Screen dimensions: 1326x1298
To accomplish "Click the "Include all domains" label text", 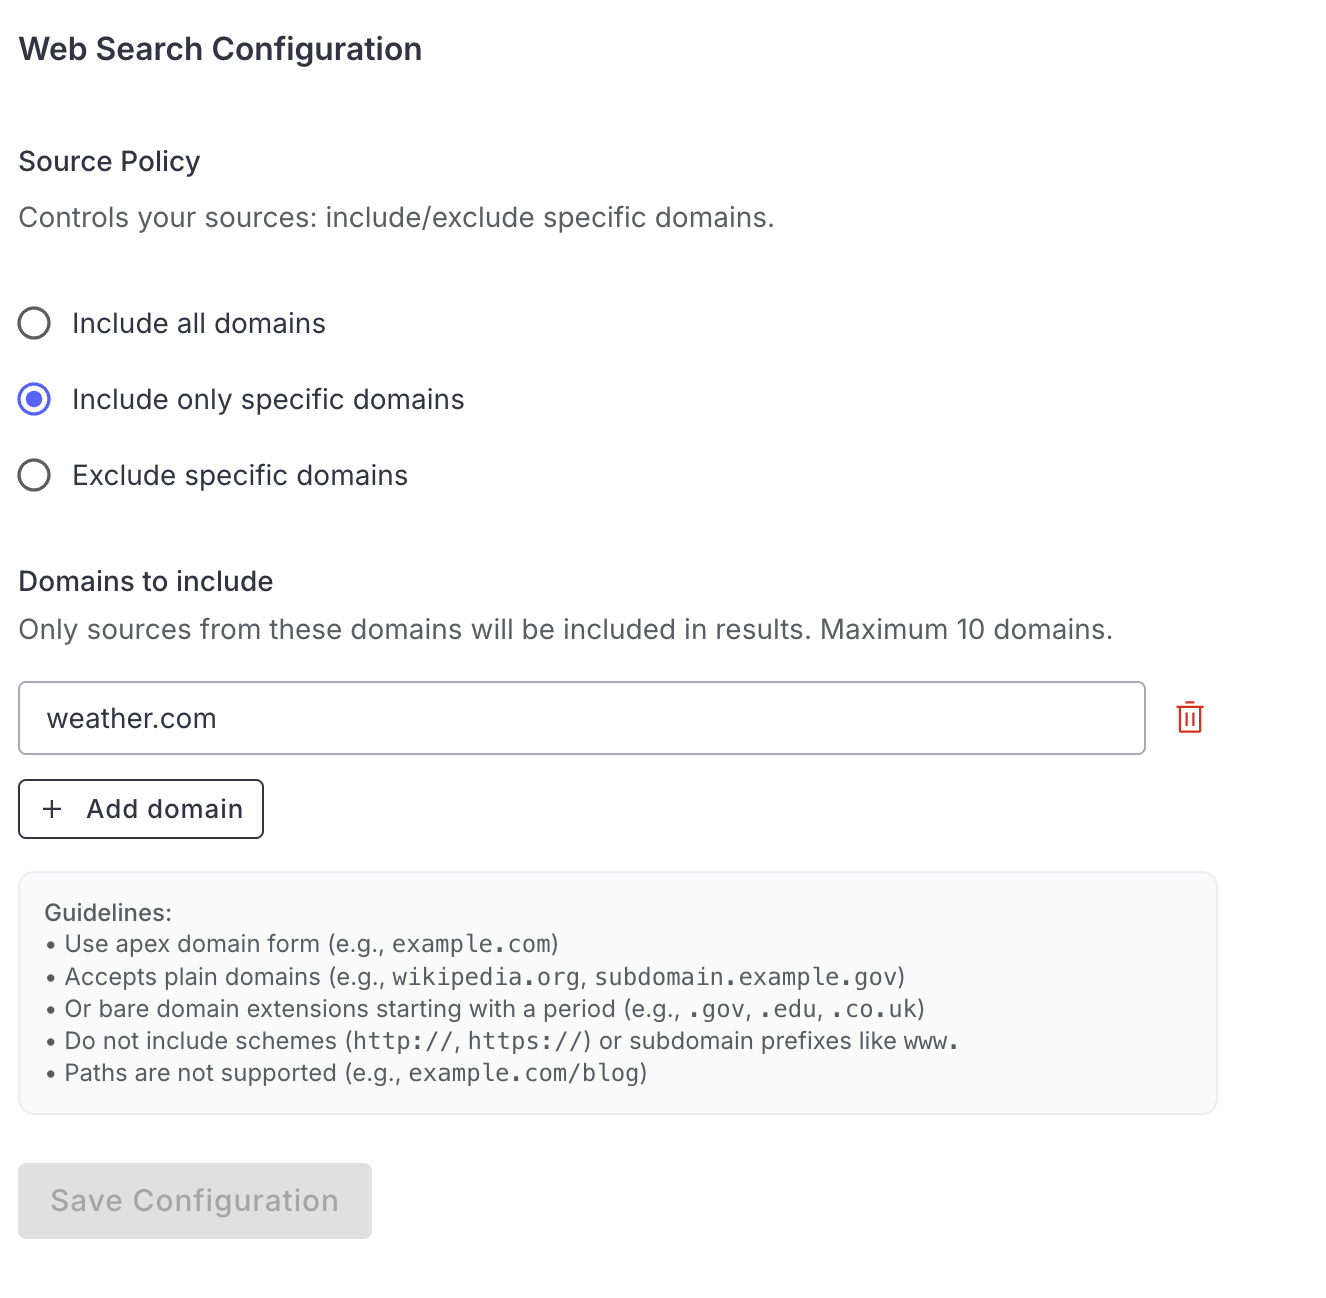I will 198,323.
